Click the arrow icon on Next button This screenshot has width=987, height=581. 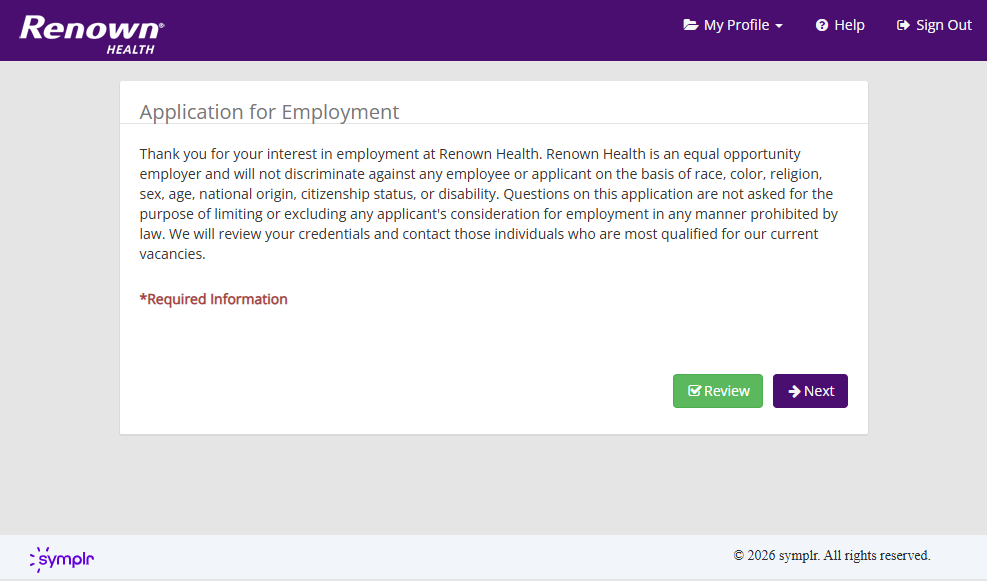794,391
